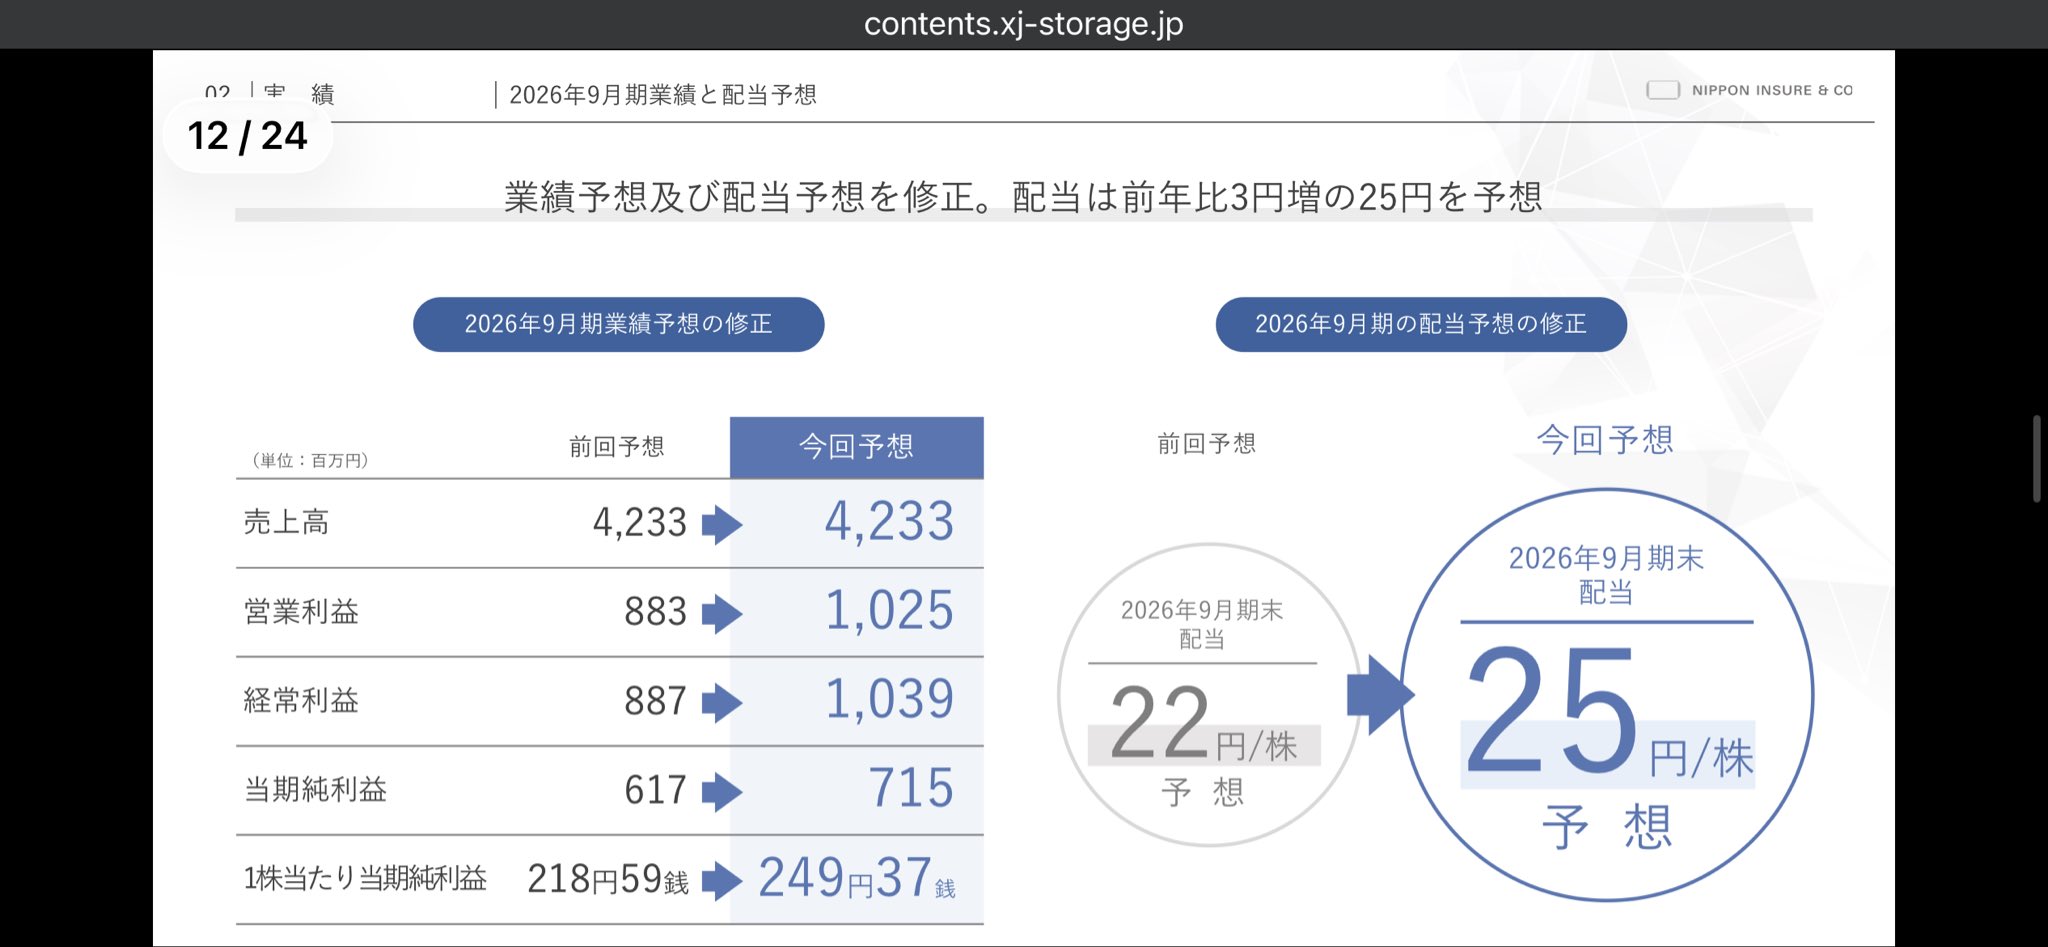Click the 2026年9月期の配当予想の修正 pill label
Screen dimensions: 2048x947
[1421, 324]
